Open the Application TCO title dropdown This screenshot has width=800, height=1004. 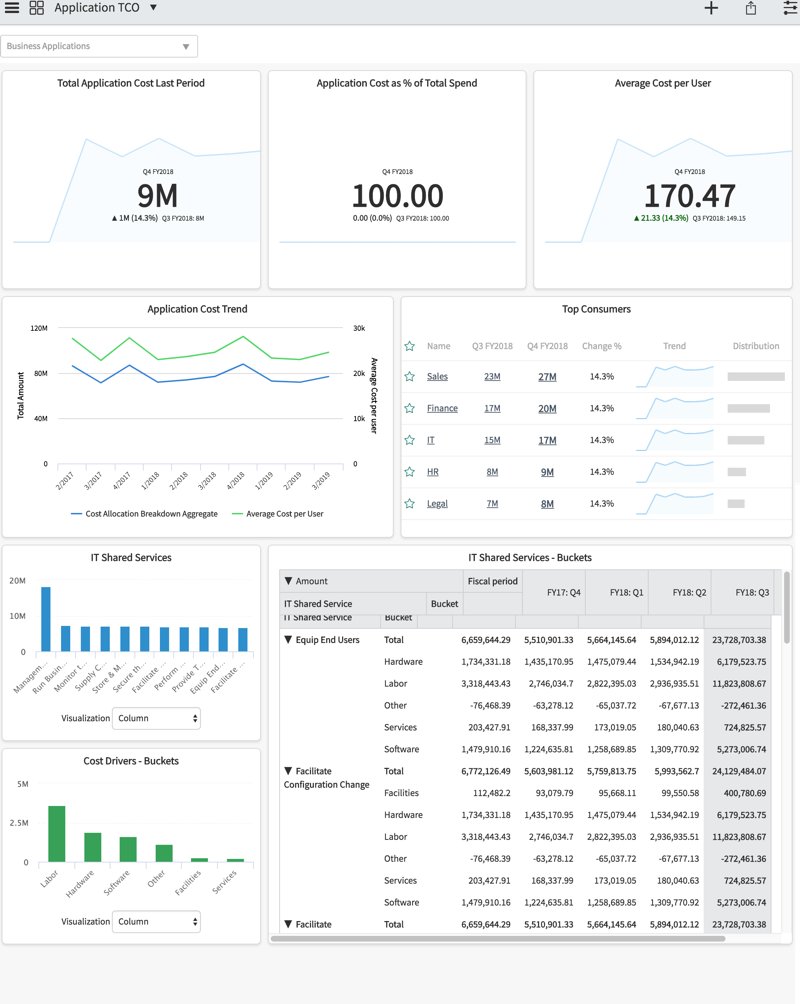[152, 8]
